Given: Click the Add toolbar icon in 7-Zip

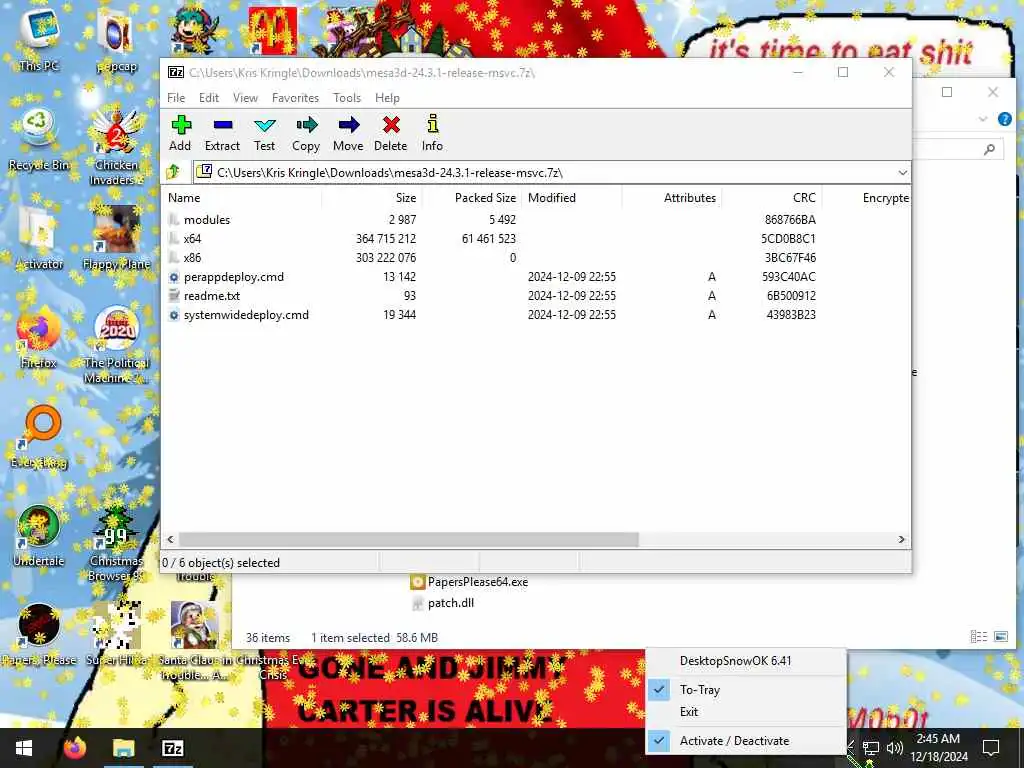Looking at the screenshot, I should tap(180, 133).
